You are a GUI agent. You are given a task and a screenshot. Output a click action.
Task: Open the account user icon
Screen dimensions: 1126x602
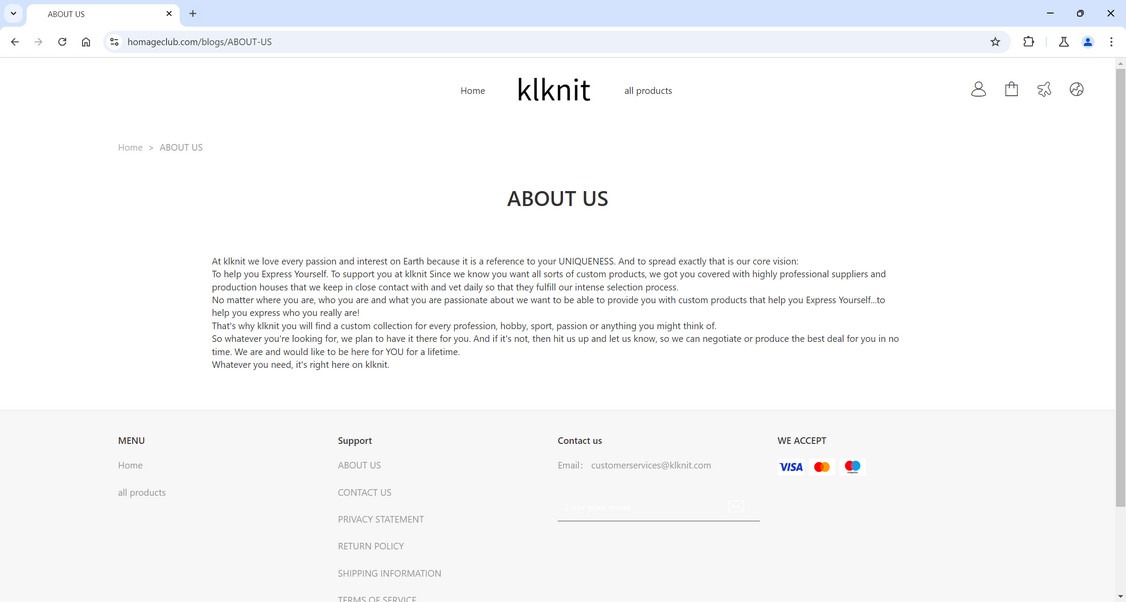(978, 89)
